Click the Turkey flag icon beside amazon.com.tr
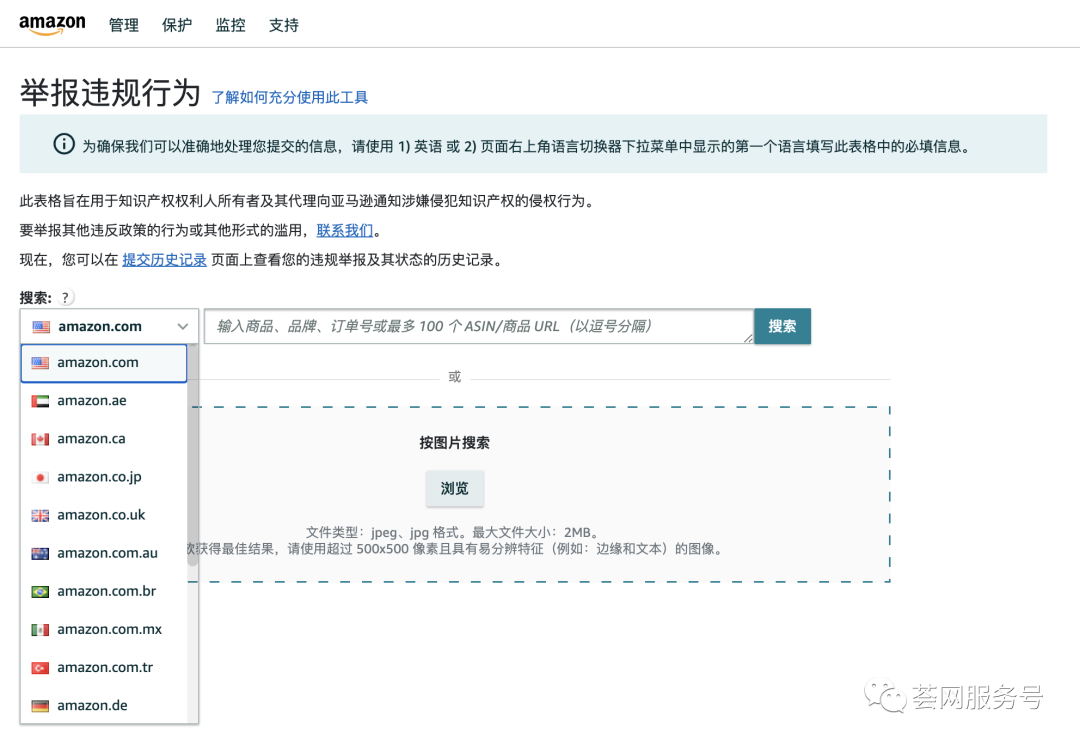 click(x=39, y=667)
